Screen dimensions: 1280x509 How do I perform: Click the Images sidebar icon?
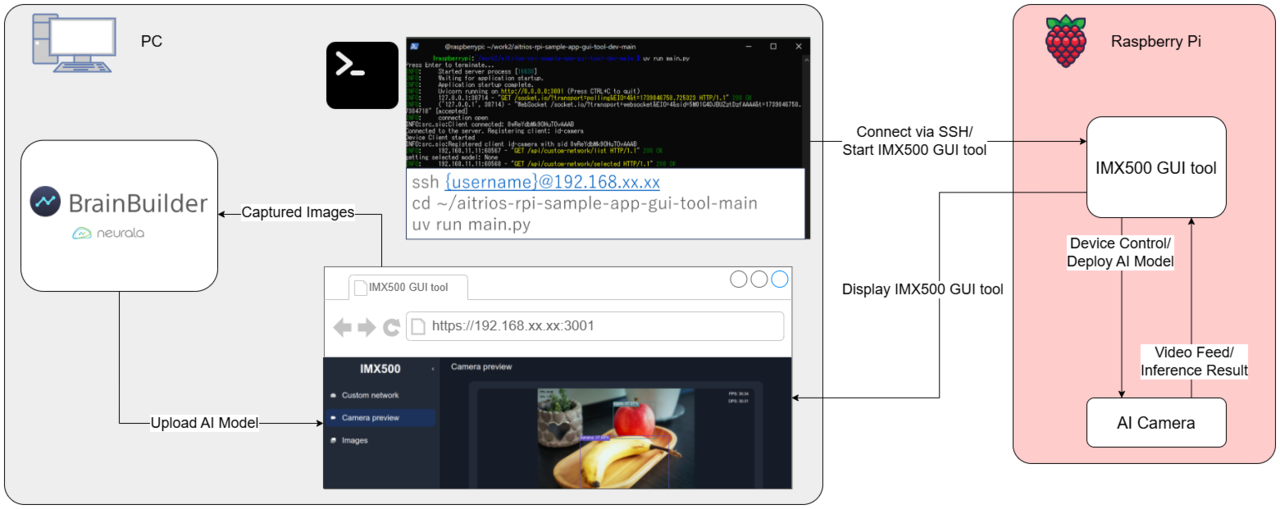pos(333,440)
